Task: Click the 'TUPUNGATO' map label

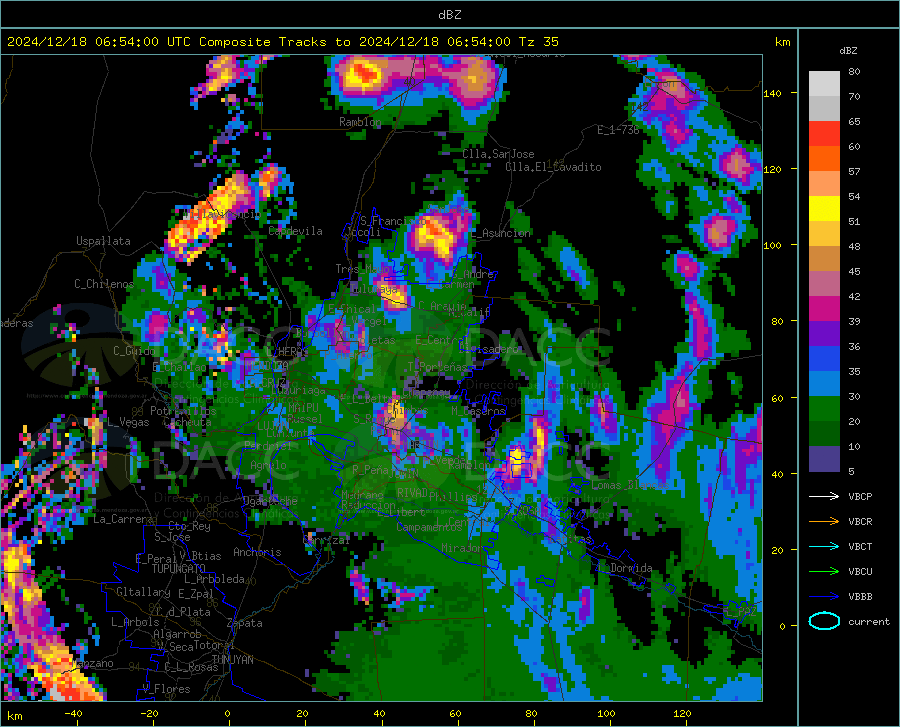Action: pyautogui.click(x=179, y=569)
